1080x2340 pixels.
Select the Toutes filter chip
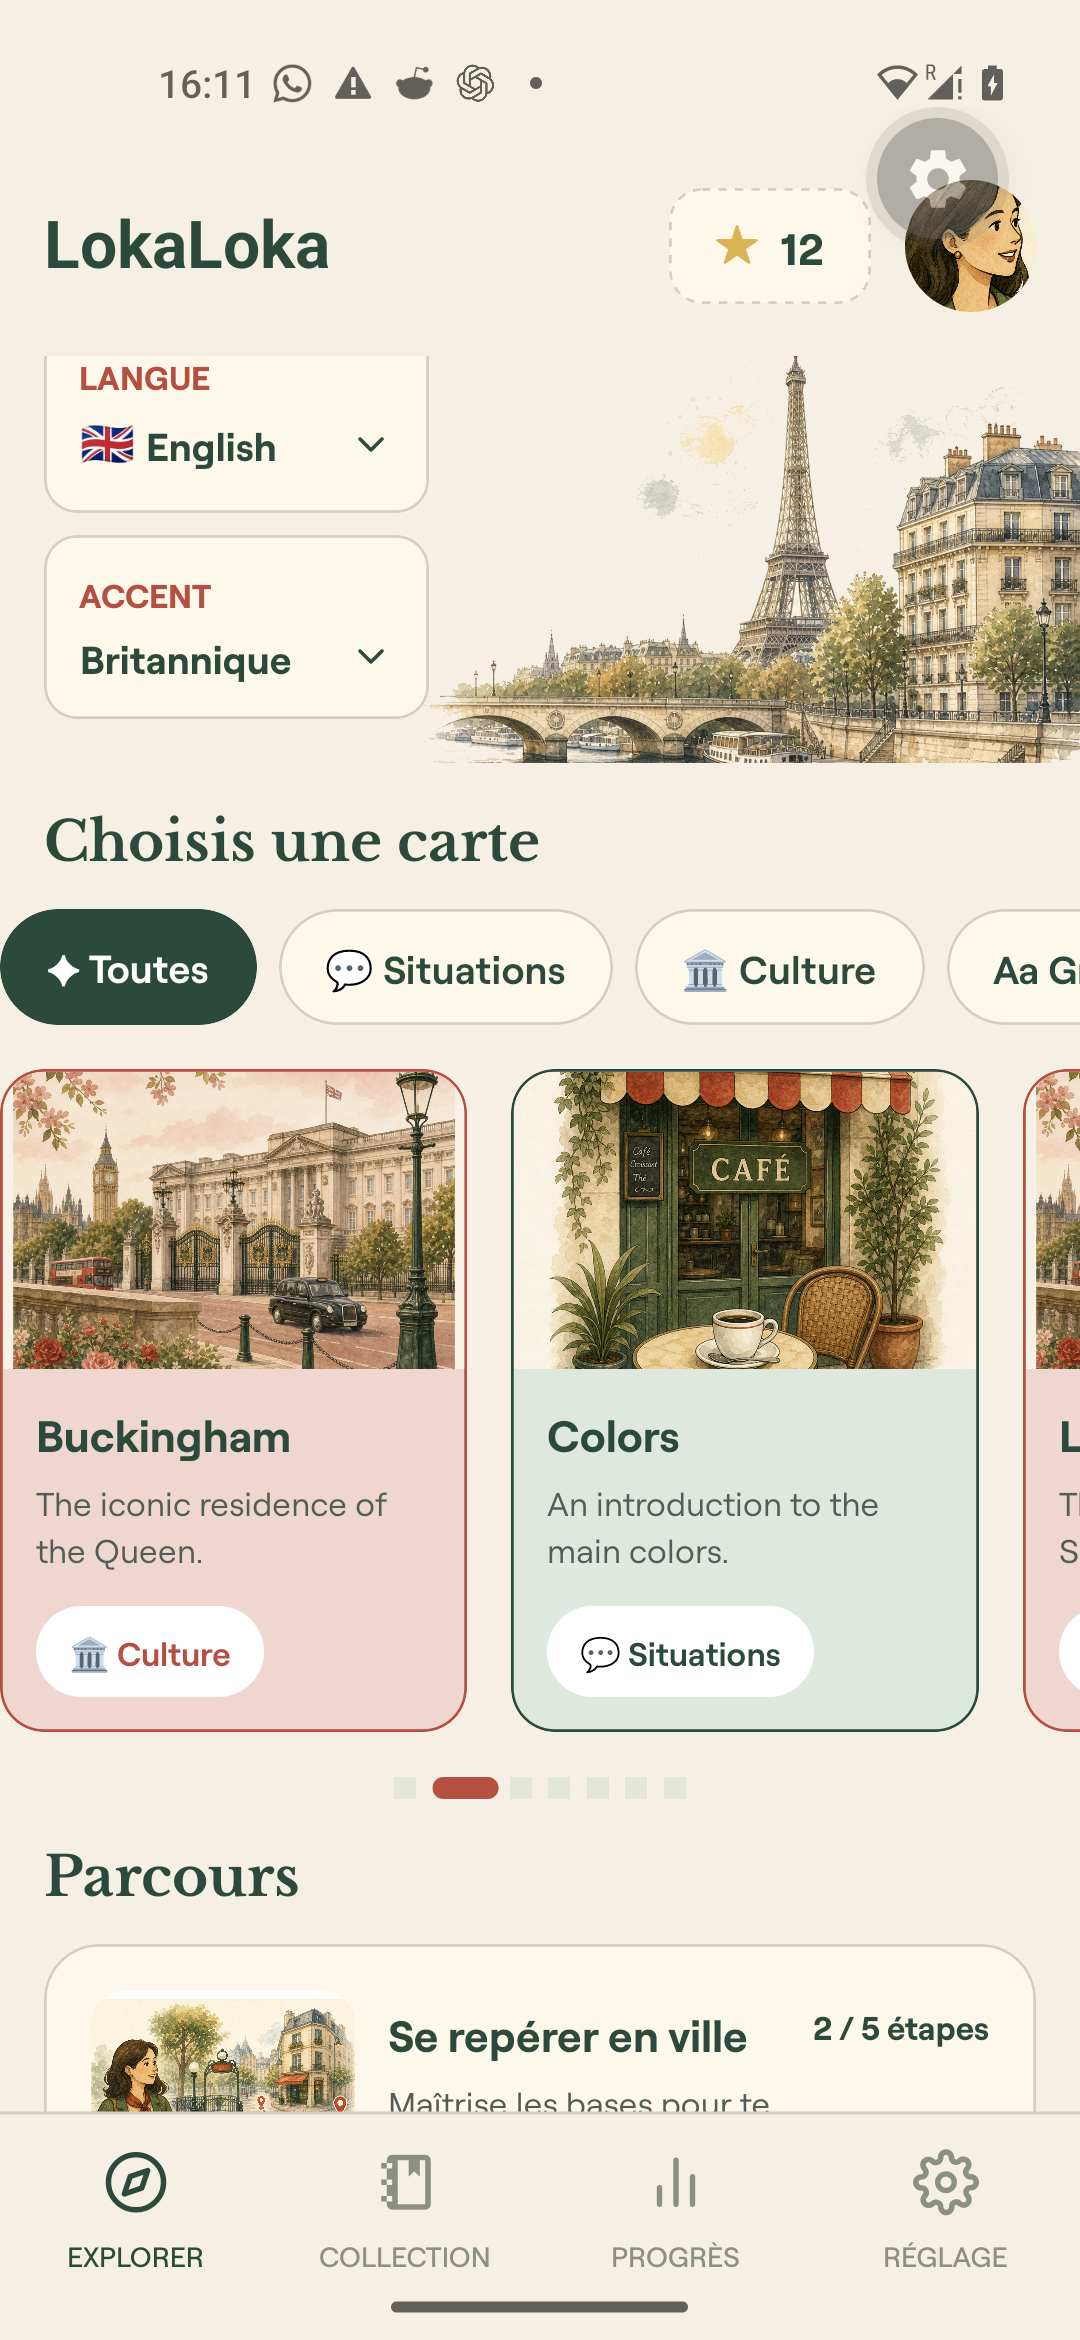pos(128,967)
